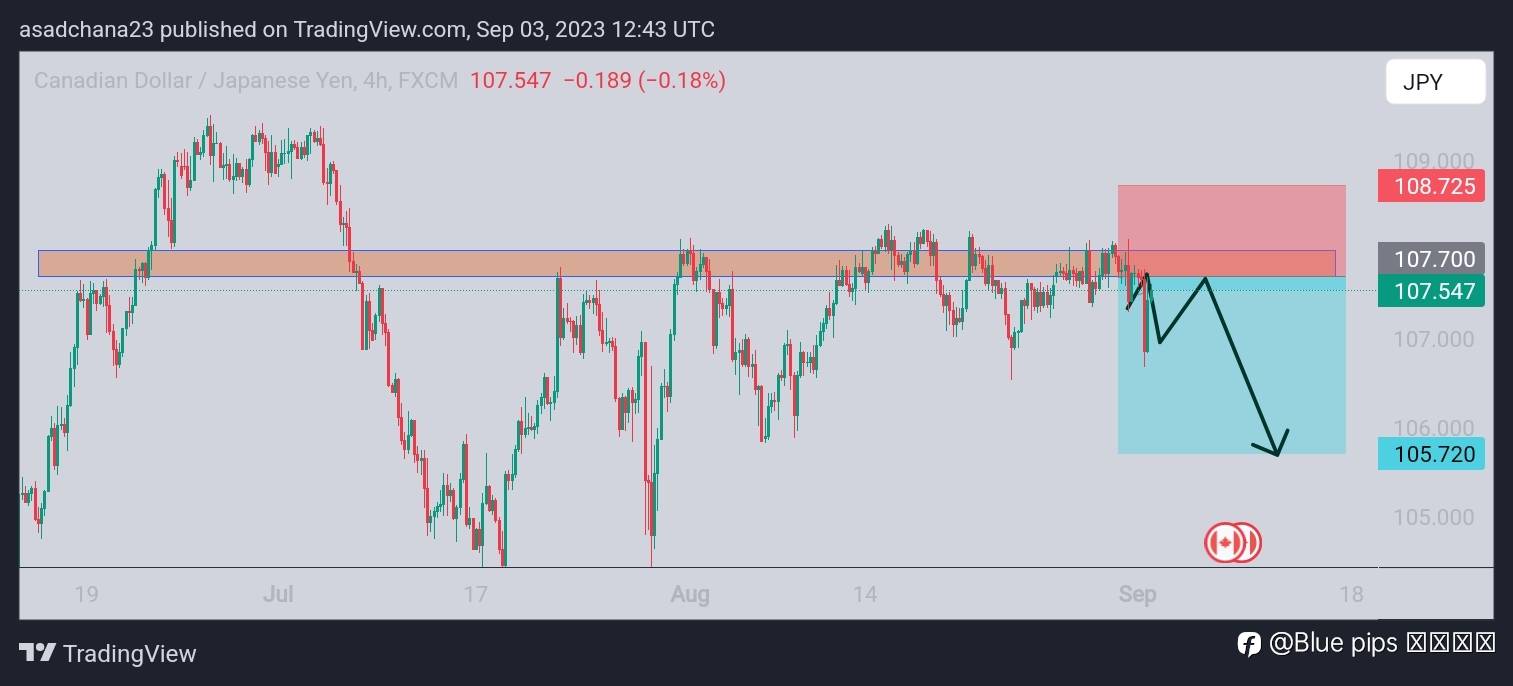Viewport: 1513px width, 686px height.
Task: Click the Facebook icon beside Blue pips
Action: coord(1248,644)
